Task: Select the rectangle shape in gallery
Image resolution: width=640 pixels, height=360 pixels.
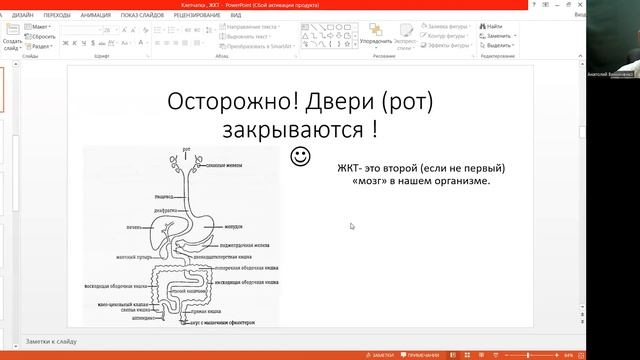Action: pyautogui.click(x=330, y=27)
